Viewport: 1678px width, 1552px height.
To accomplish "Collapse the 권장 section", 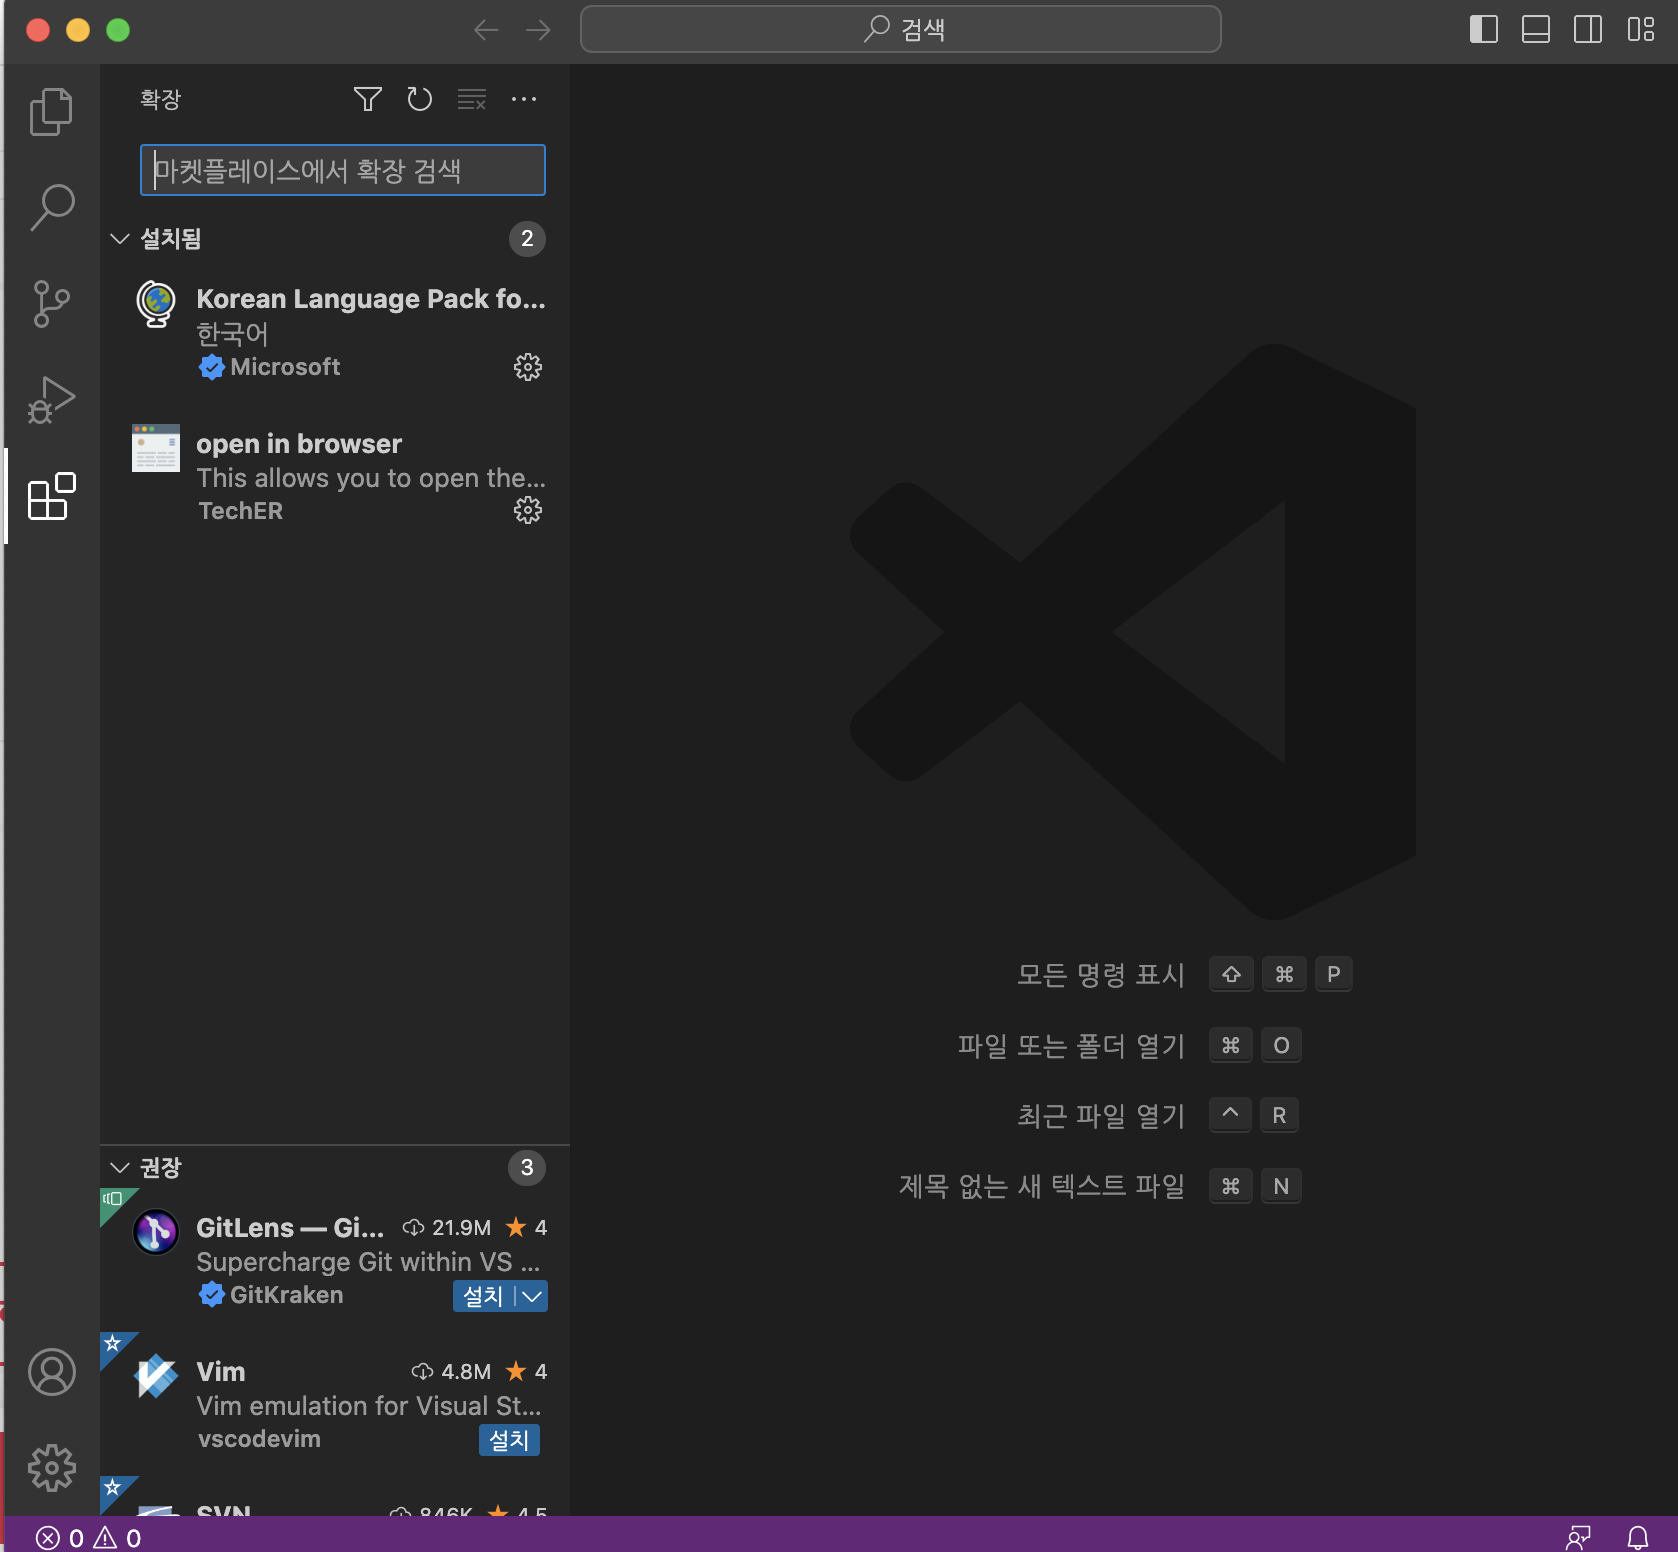I will point(120,1168).
